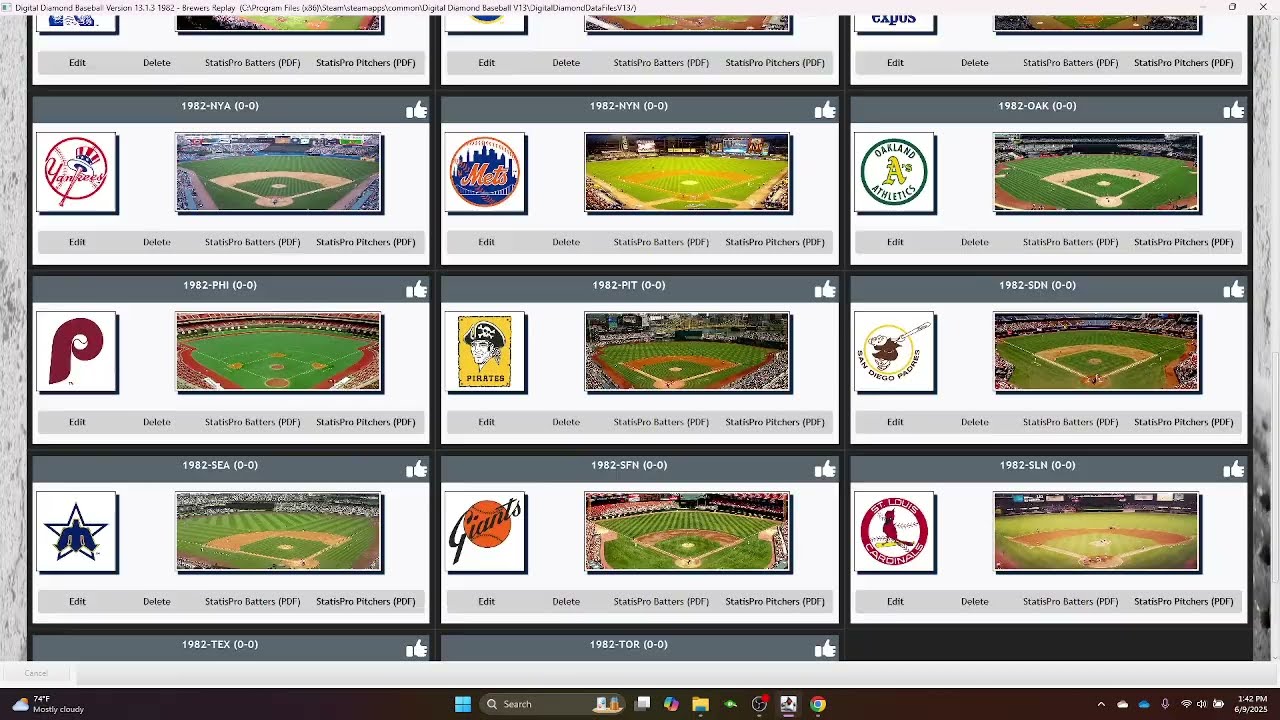The image size is (1280, 720).
Task: Select the Oakland Athletics team logo
Action: tap(894, 173)
